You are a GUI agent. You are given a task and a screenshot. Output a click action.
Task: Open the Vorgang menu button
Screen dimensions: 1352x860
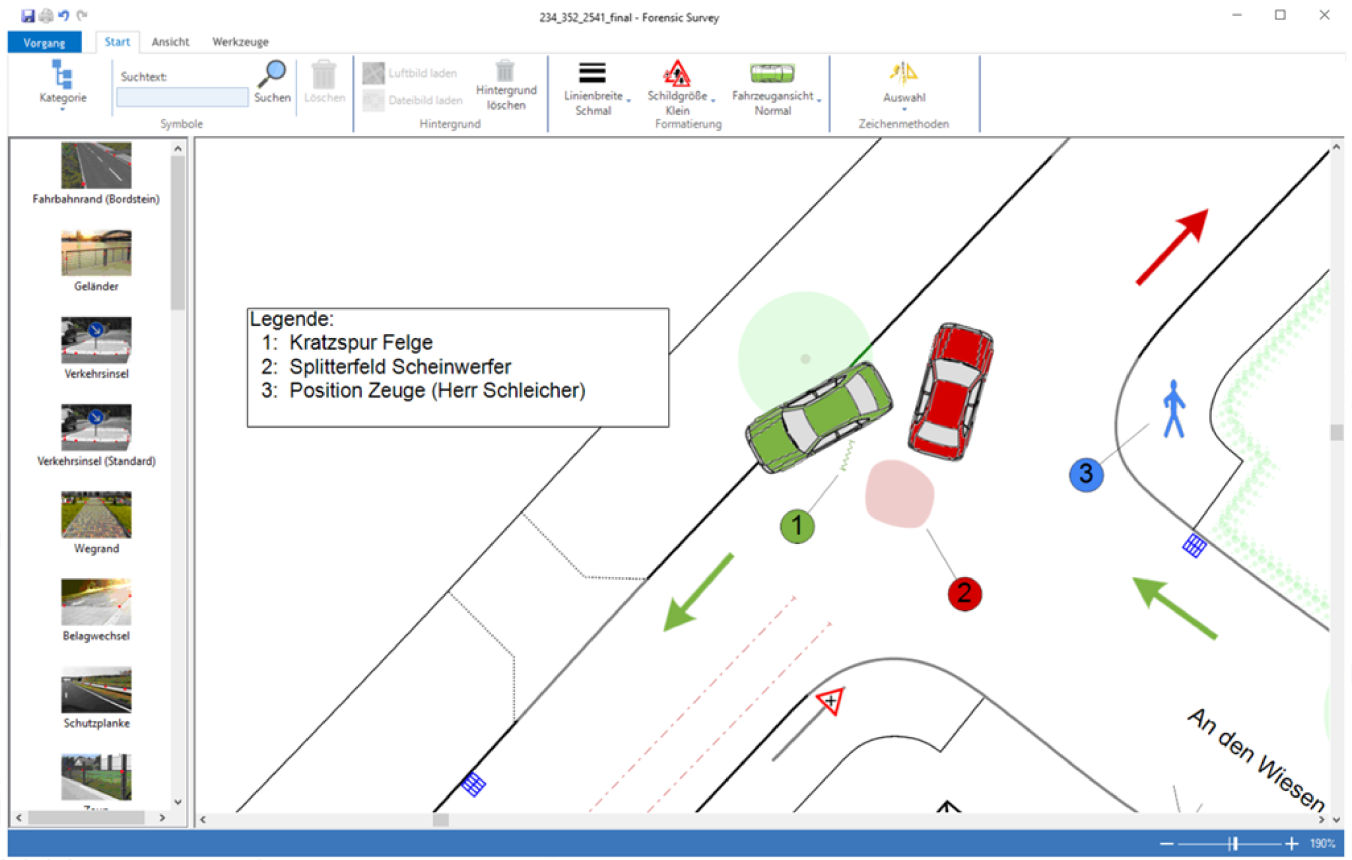click(43, 42)
